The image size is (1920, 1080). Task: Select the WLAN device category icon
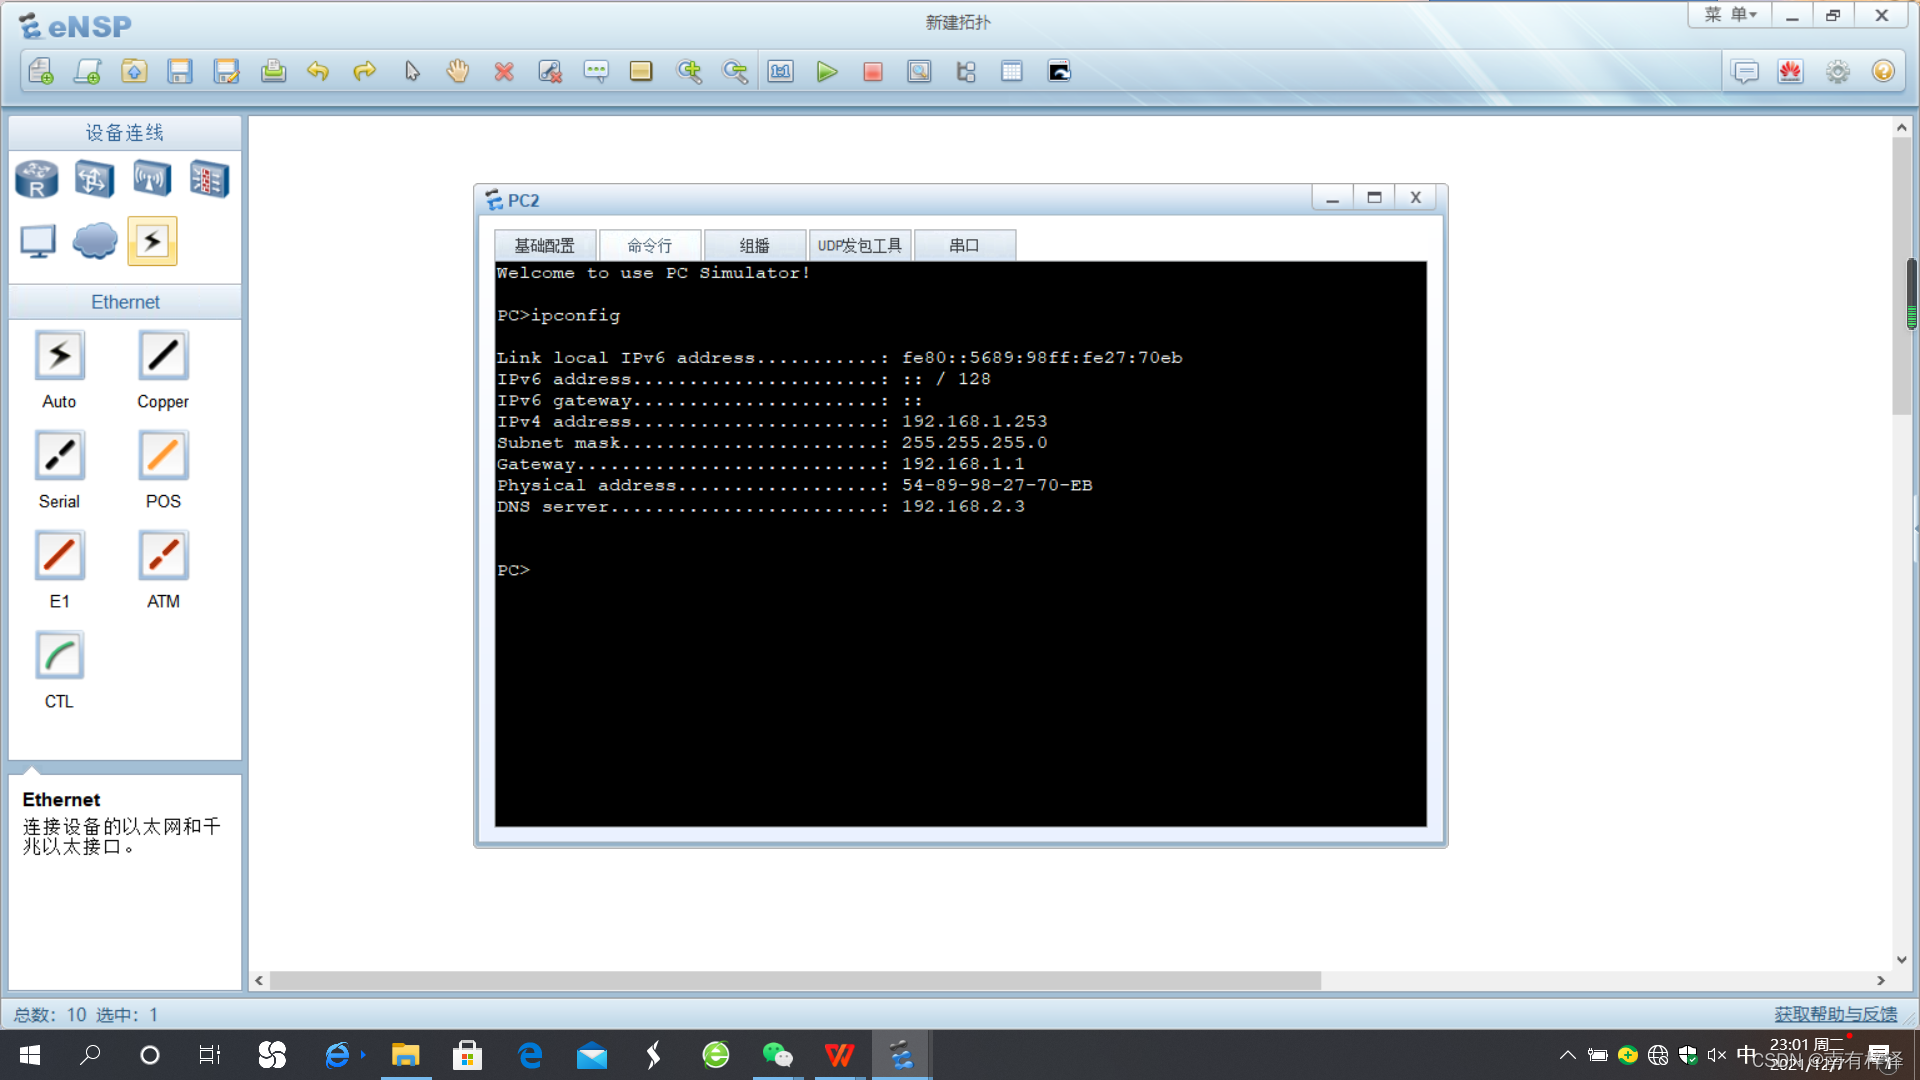152,179
